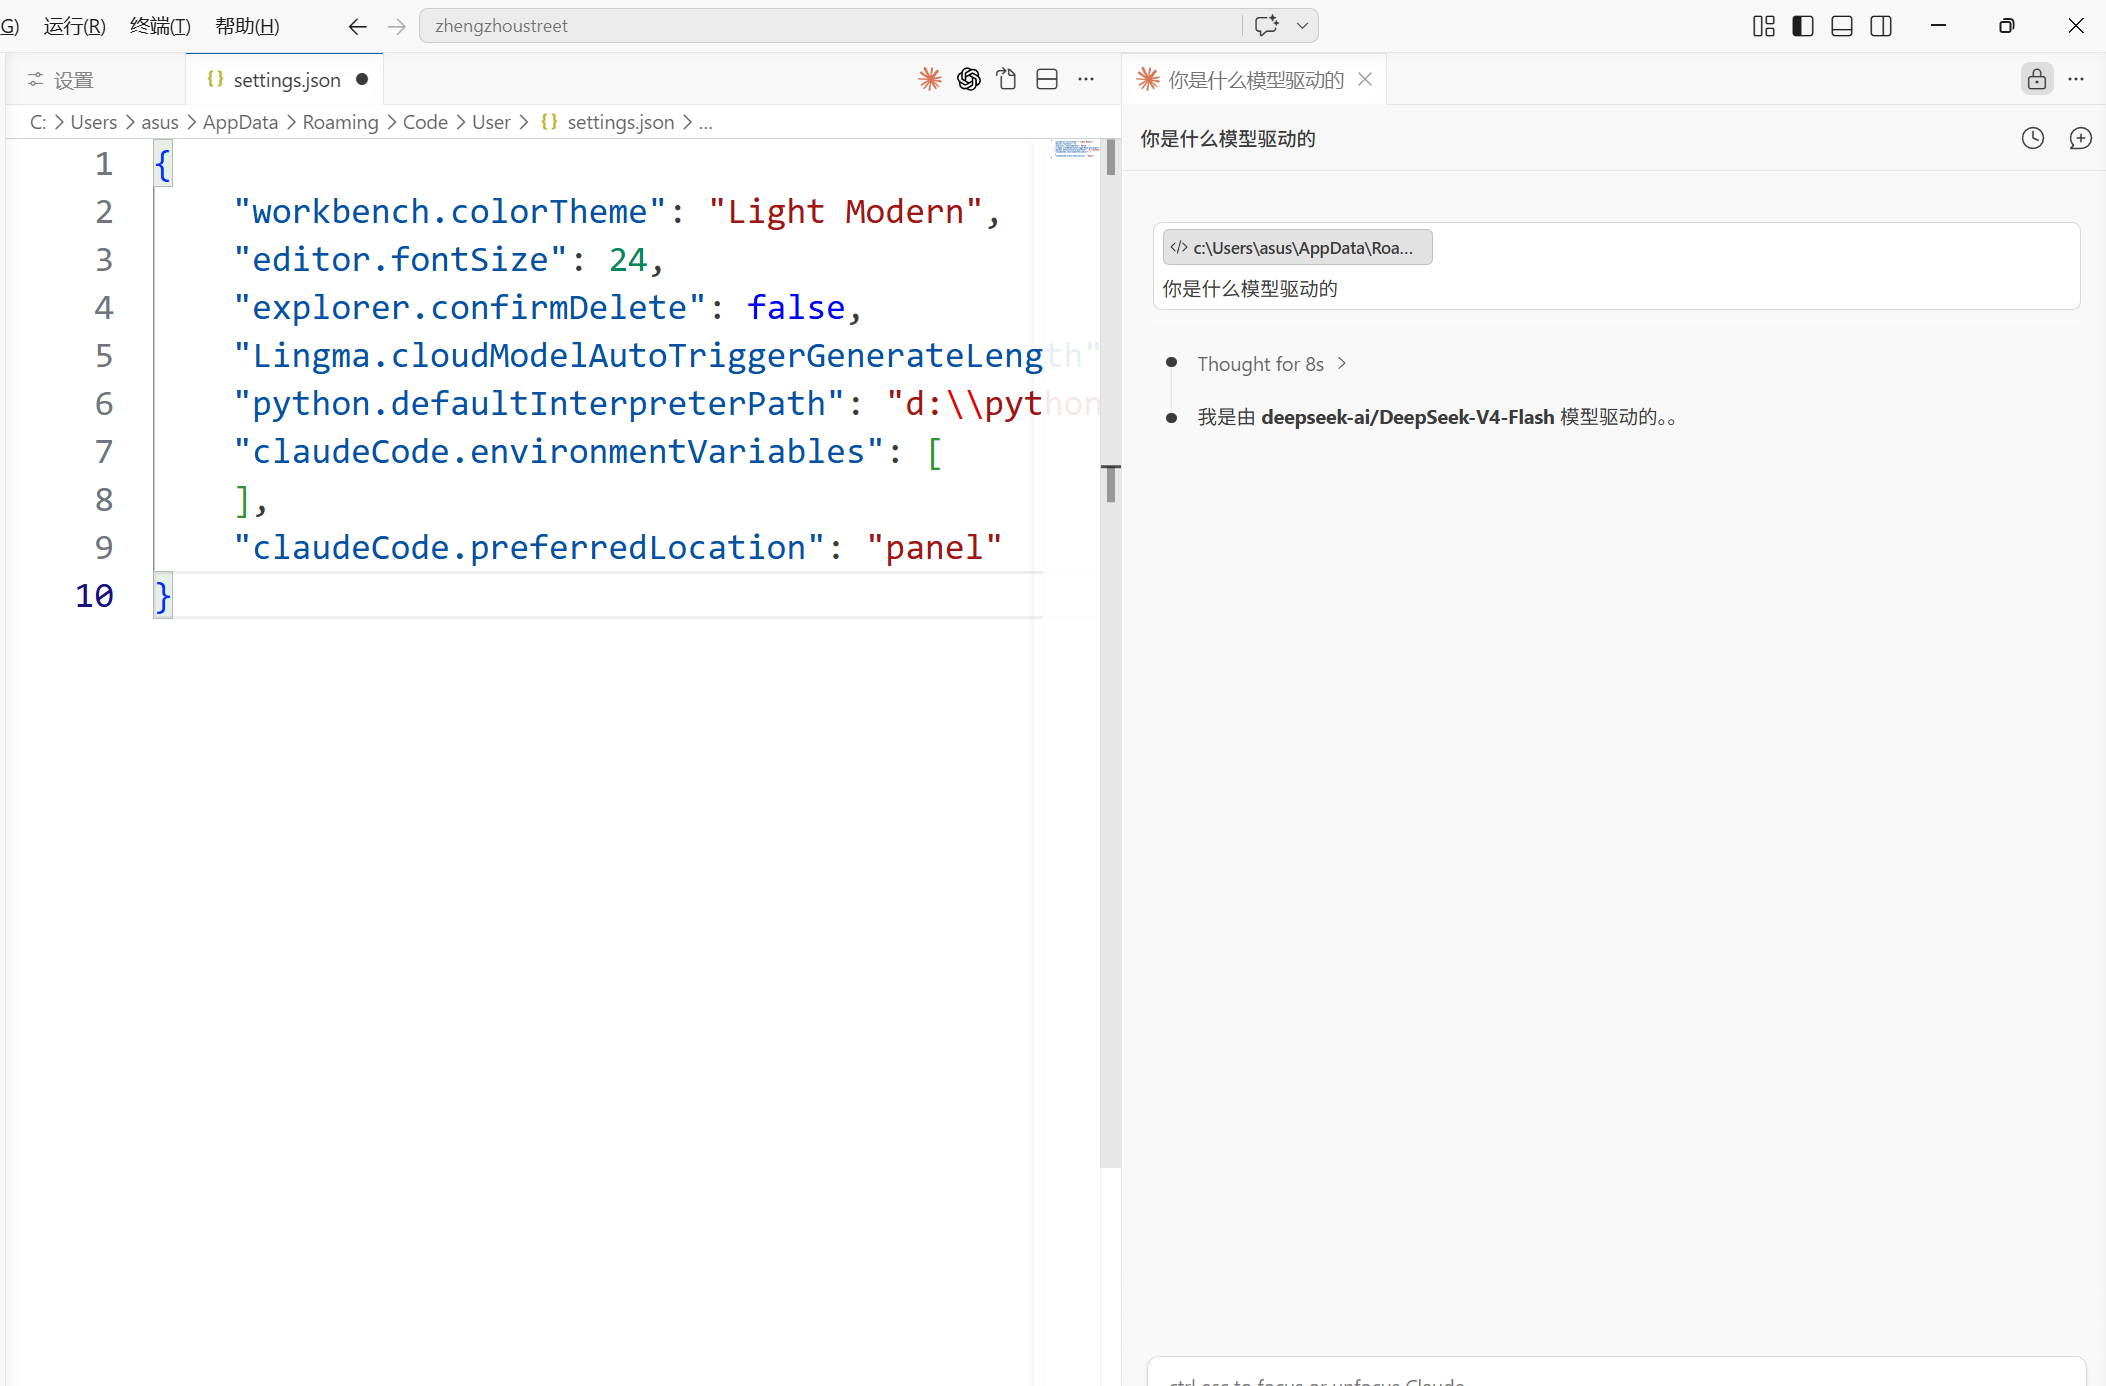Viewport: 2106px width, 1386px height.
Task: Switch to the 设置 tab
Action: 73,80
